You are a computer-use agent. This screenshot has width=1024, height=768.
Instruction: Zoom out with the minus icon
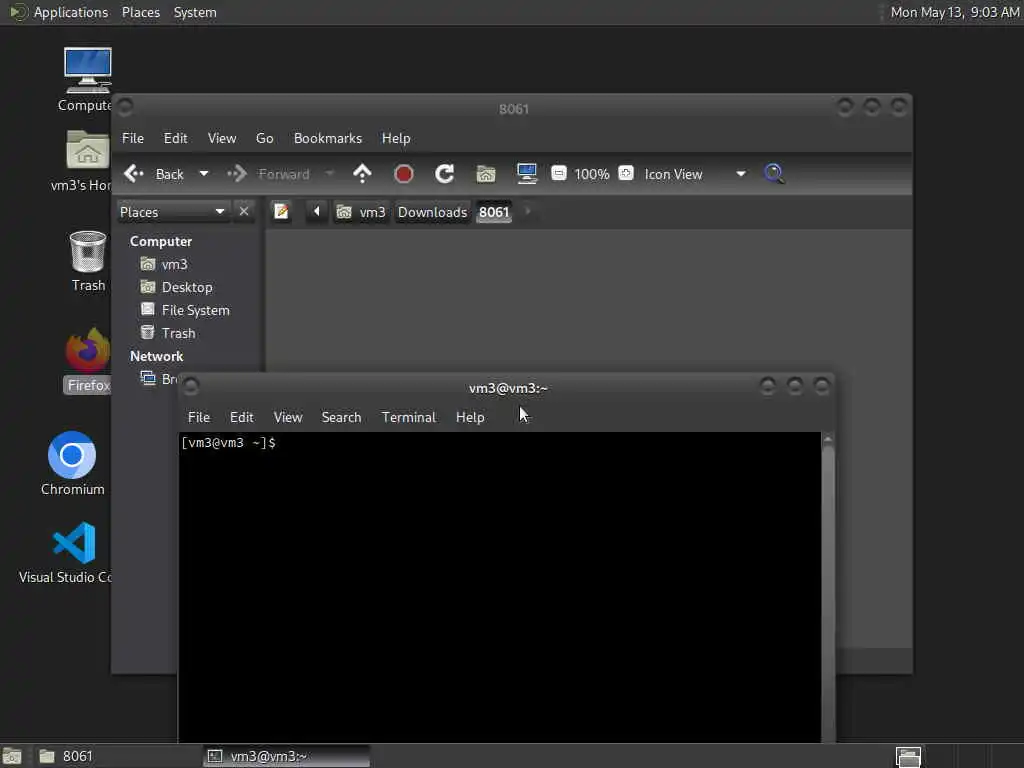(x=558, y=173)
